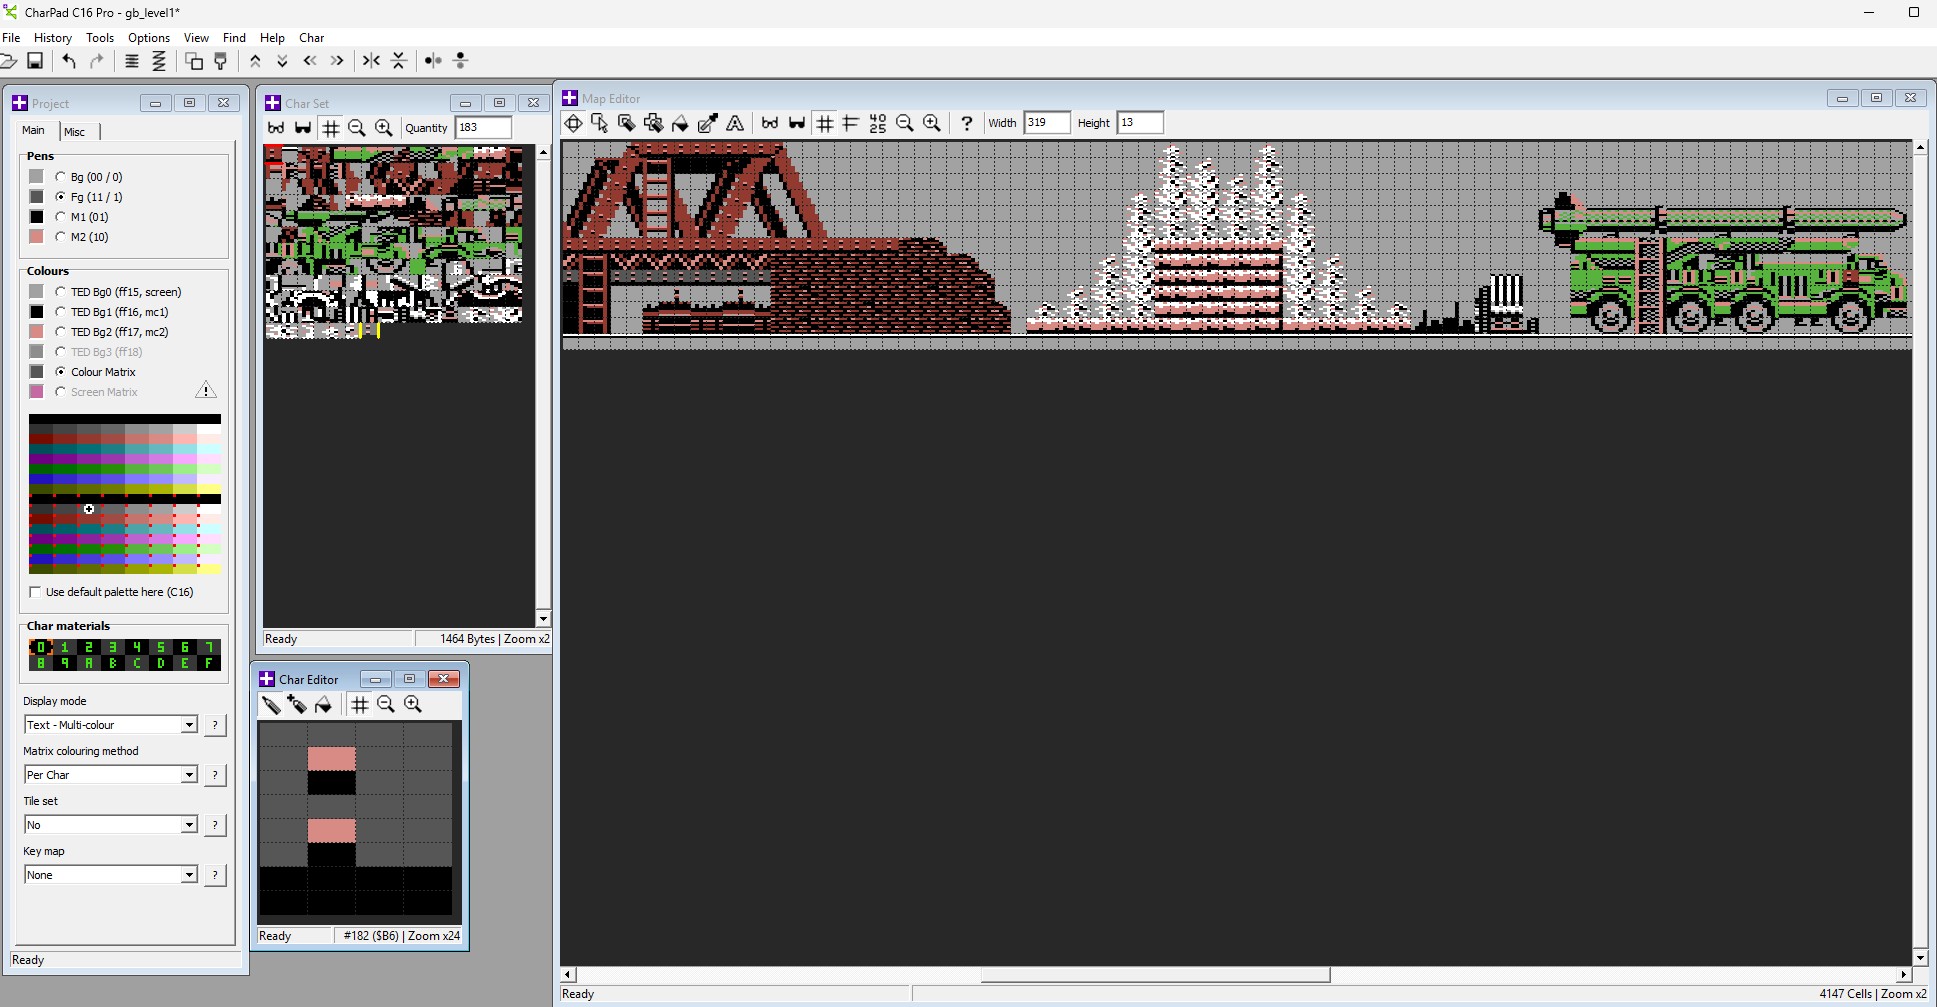This screenshot has height=1007, width=1937.
Task: Select the Fg (11 / 1) pen
Action: 61,197
